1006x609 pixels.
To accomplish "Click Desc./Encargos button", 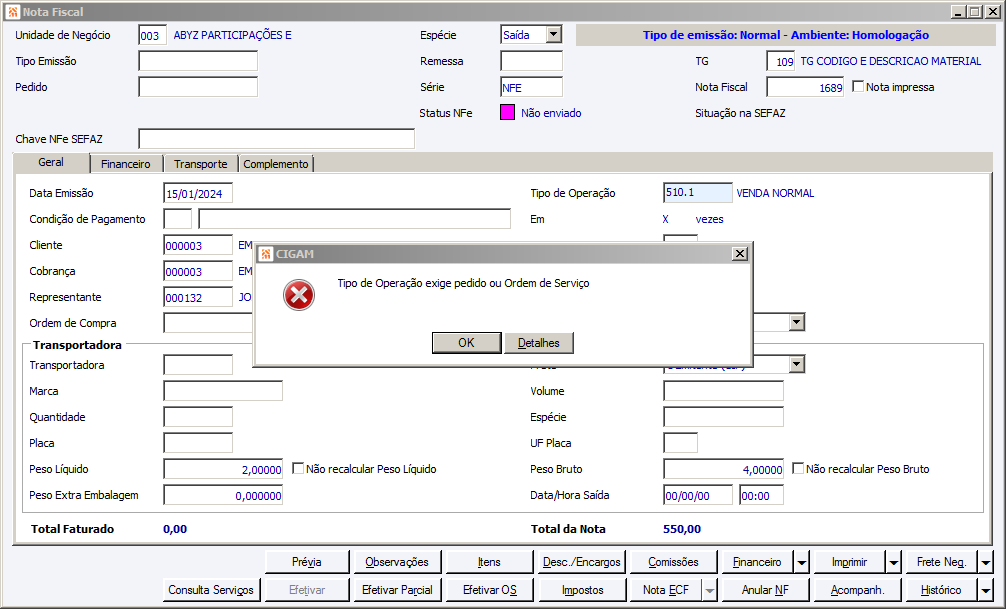I will click(x=581, y=562).
